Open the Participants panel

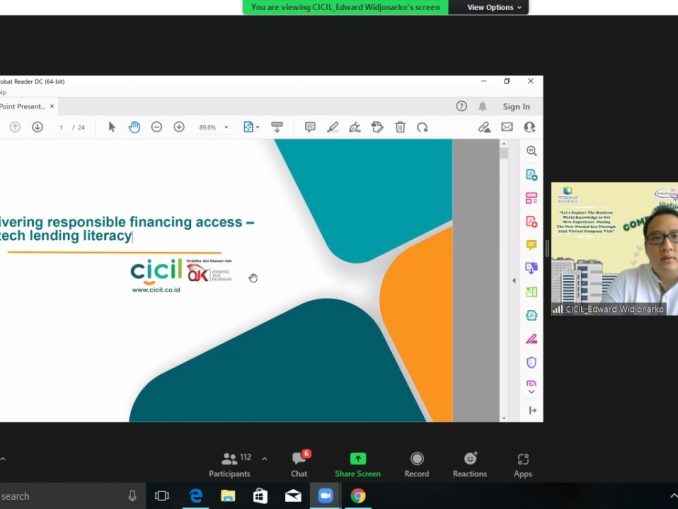click(230, 464)
